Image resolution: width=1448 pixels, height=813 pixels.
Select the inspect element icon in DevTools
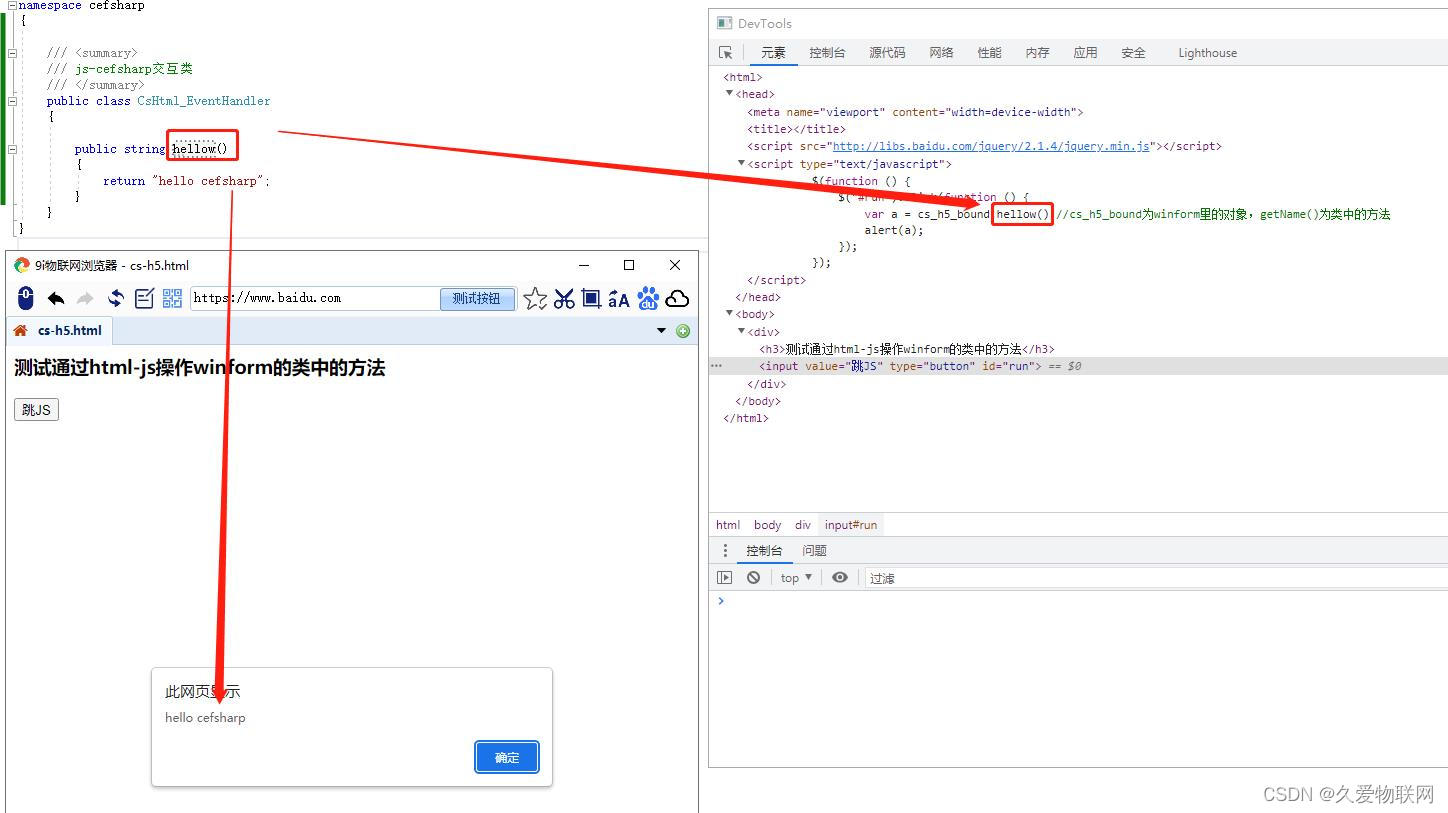pos(726,52)
